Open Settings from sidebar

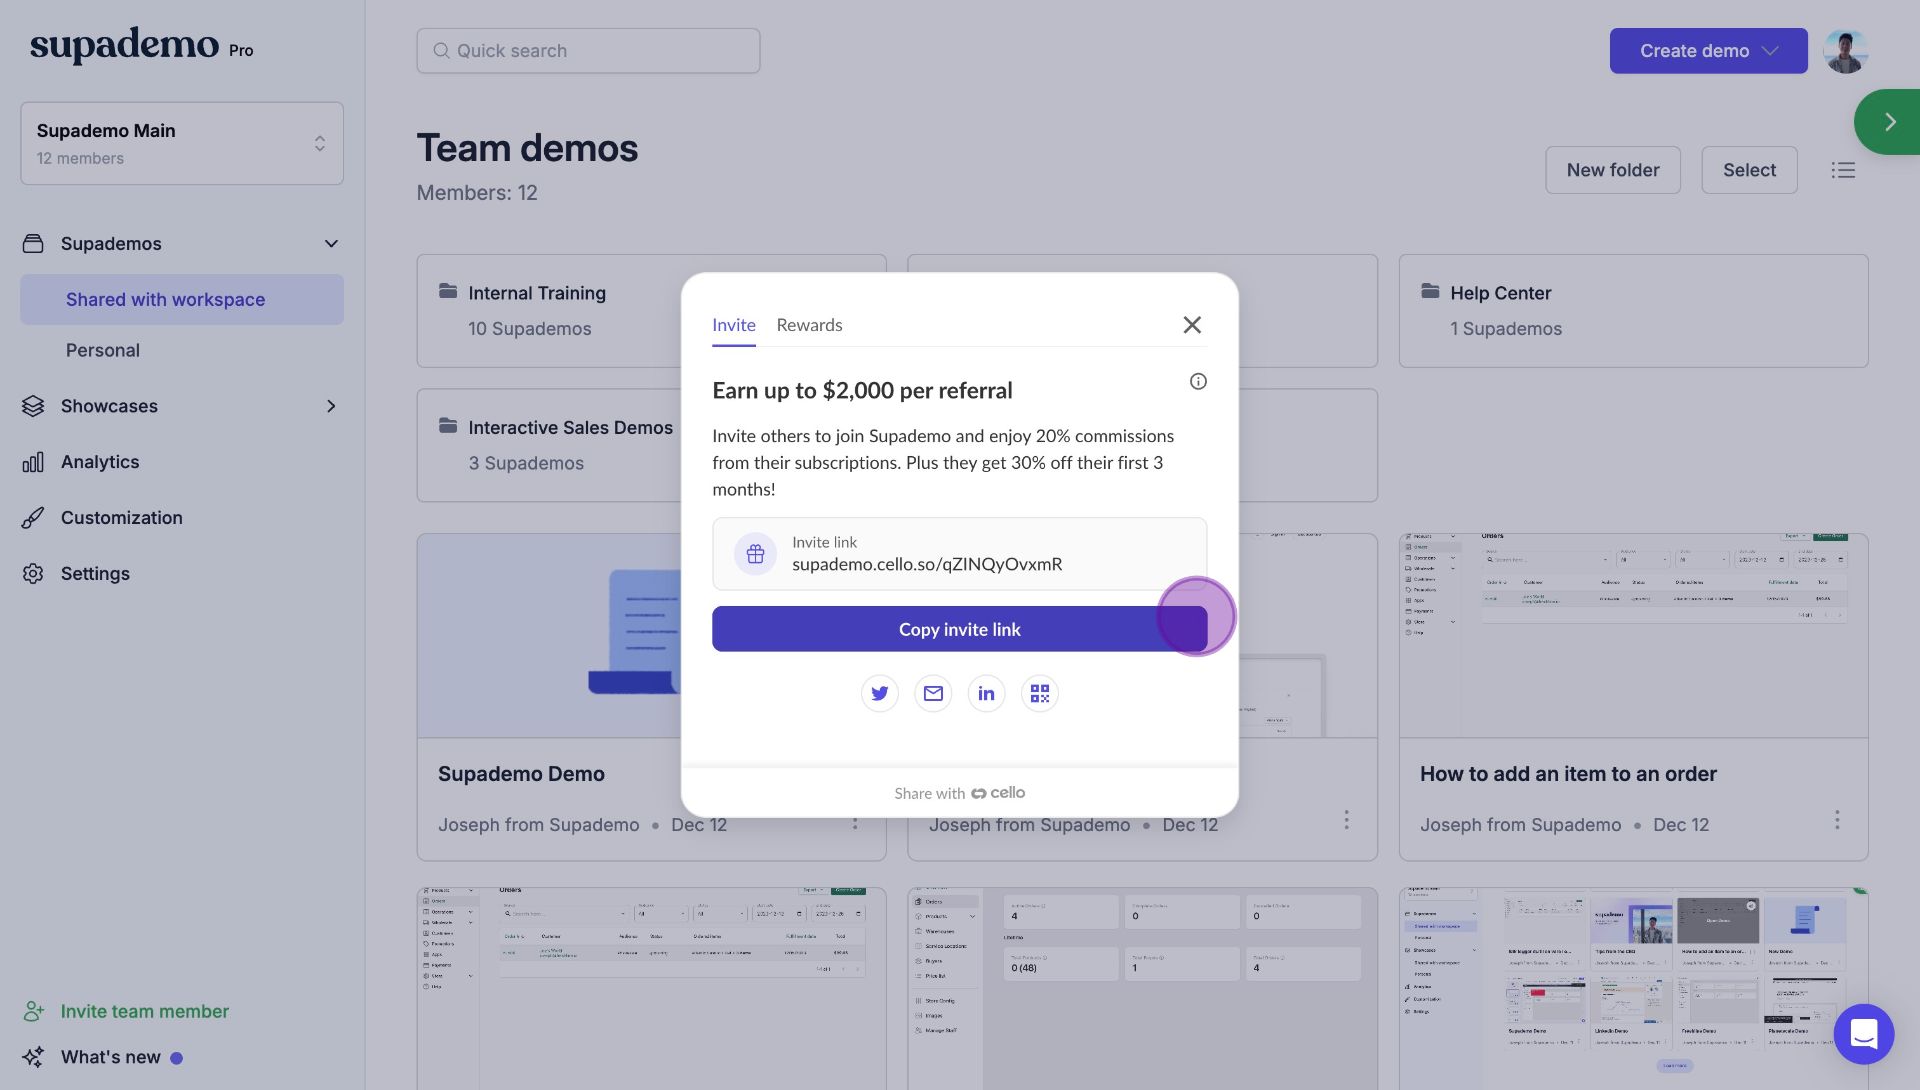click(95, 574)
